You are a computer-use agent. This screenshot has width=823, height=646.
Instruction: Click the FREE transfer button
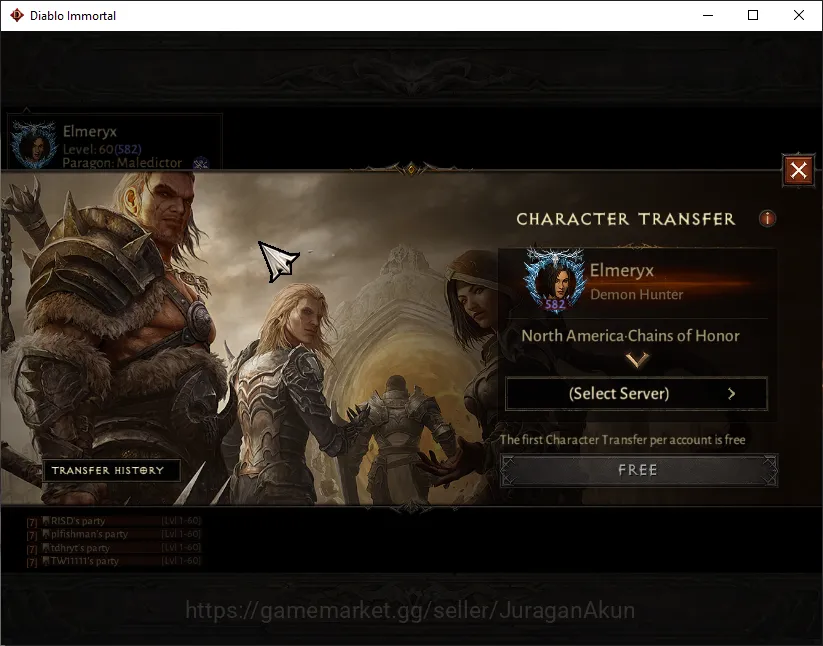pyautogui.click(x=638, y=470)
